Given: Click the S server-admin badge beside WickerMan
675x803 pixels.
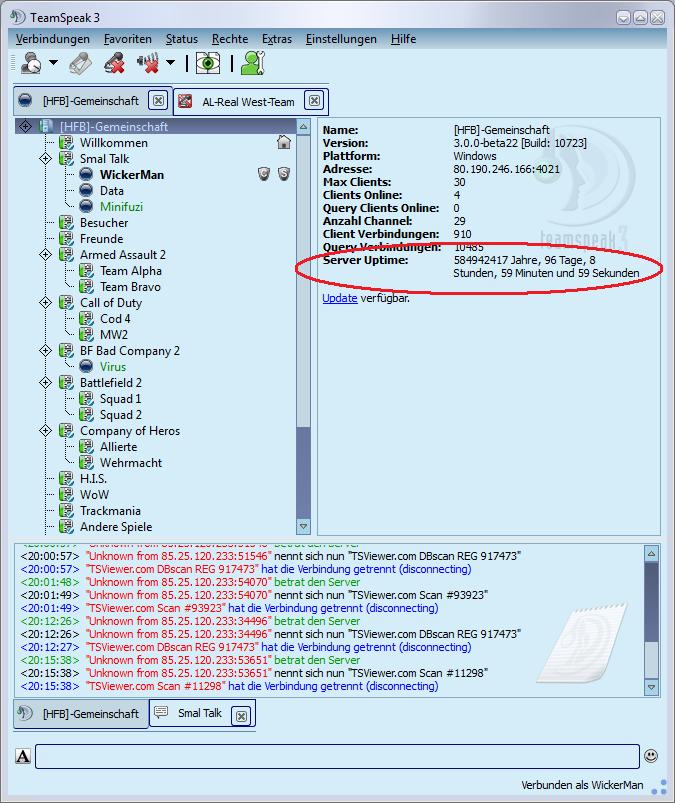Looking at the screenshot, I should (284, 174).
